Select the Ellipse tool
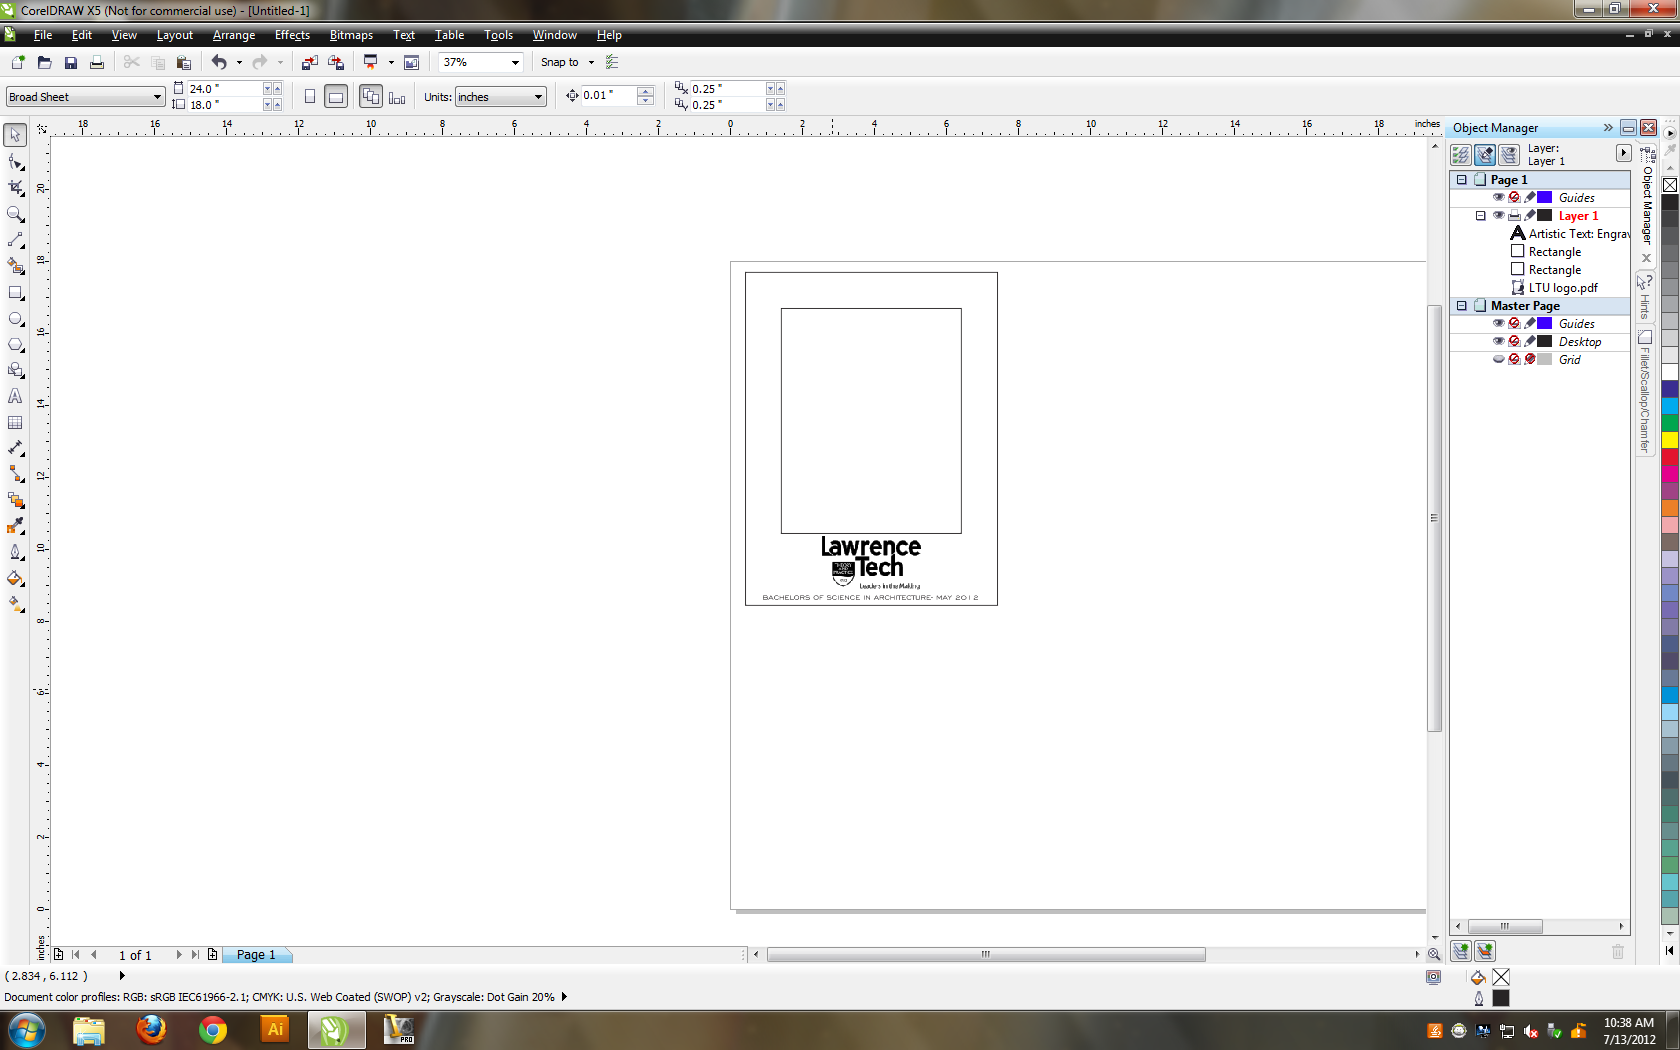Screen dimensions: 1680x1050 [15, 319]
